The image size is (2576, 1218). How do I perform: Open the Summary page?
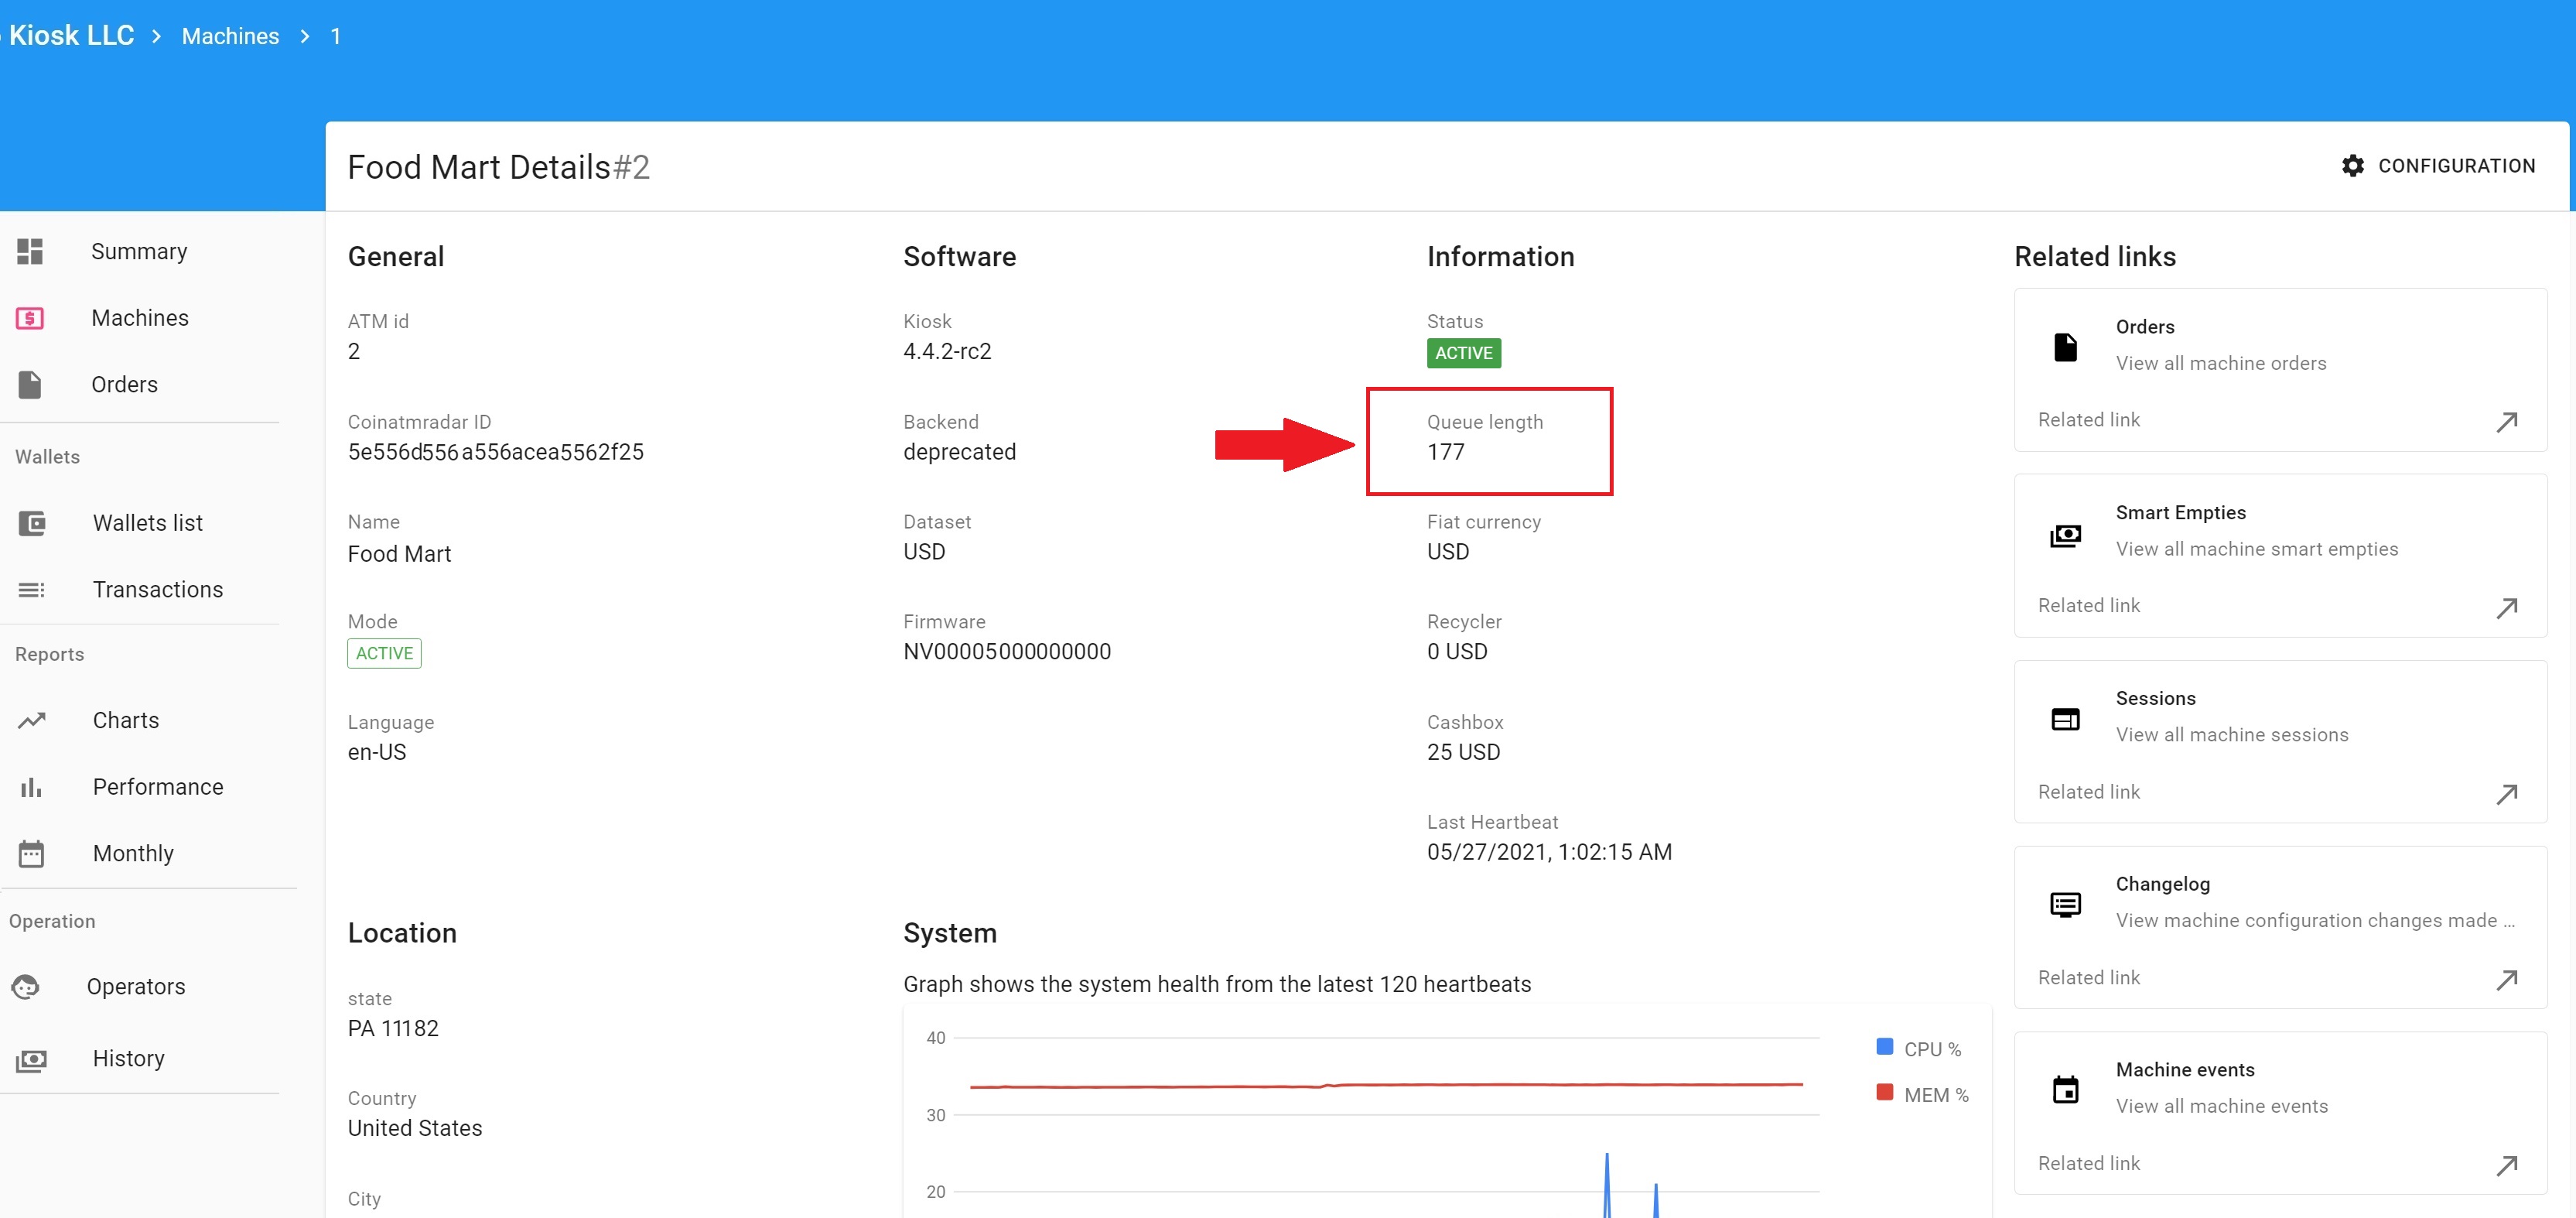[x=140, y=251]
